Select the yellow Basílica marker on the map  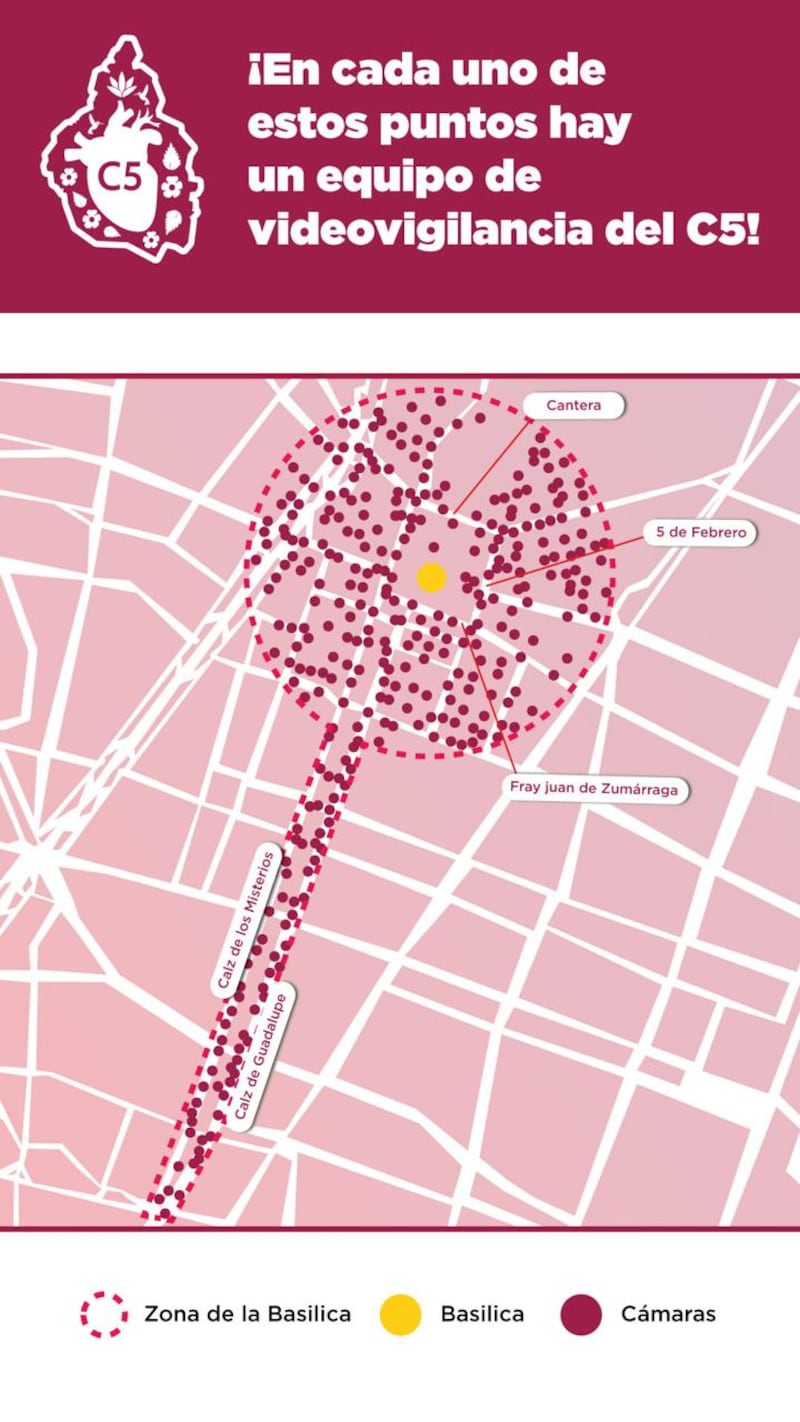(431, 577)
